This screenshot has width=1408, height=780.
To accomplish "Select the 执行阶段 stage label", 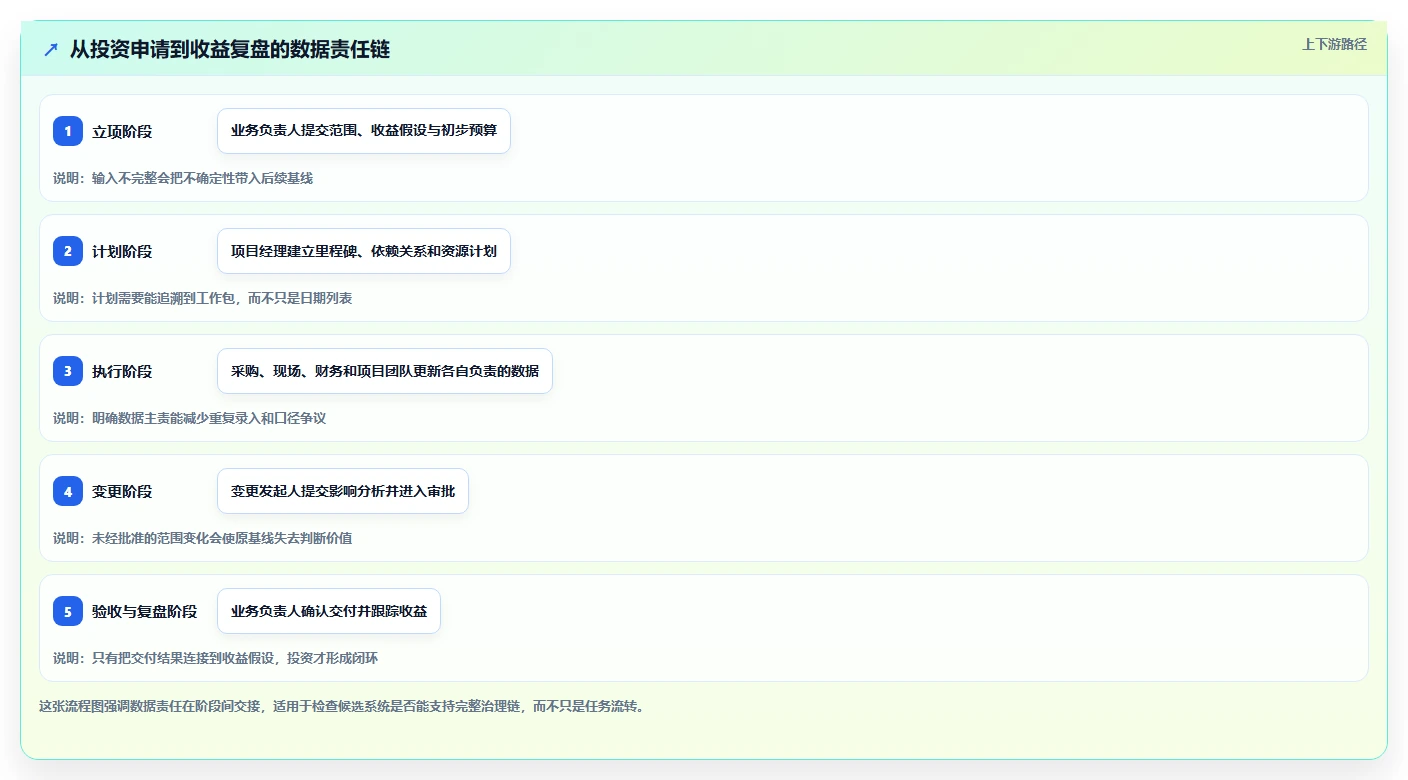I will click(x=122, y=371).
